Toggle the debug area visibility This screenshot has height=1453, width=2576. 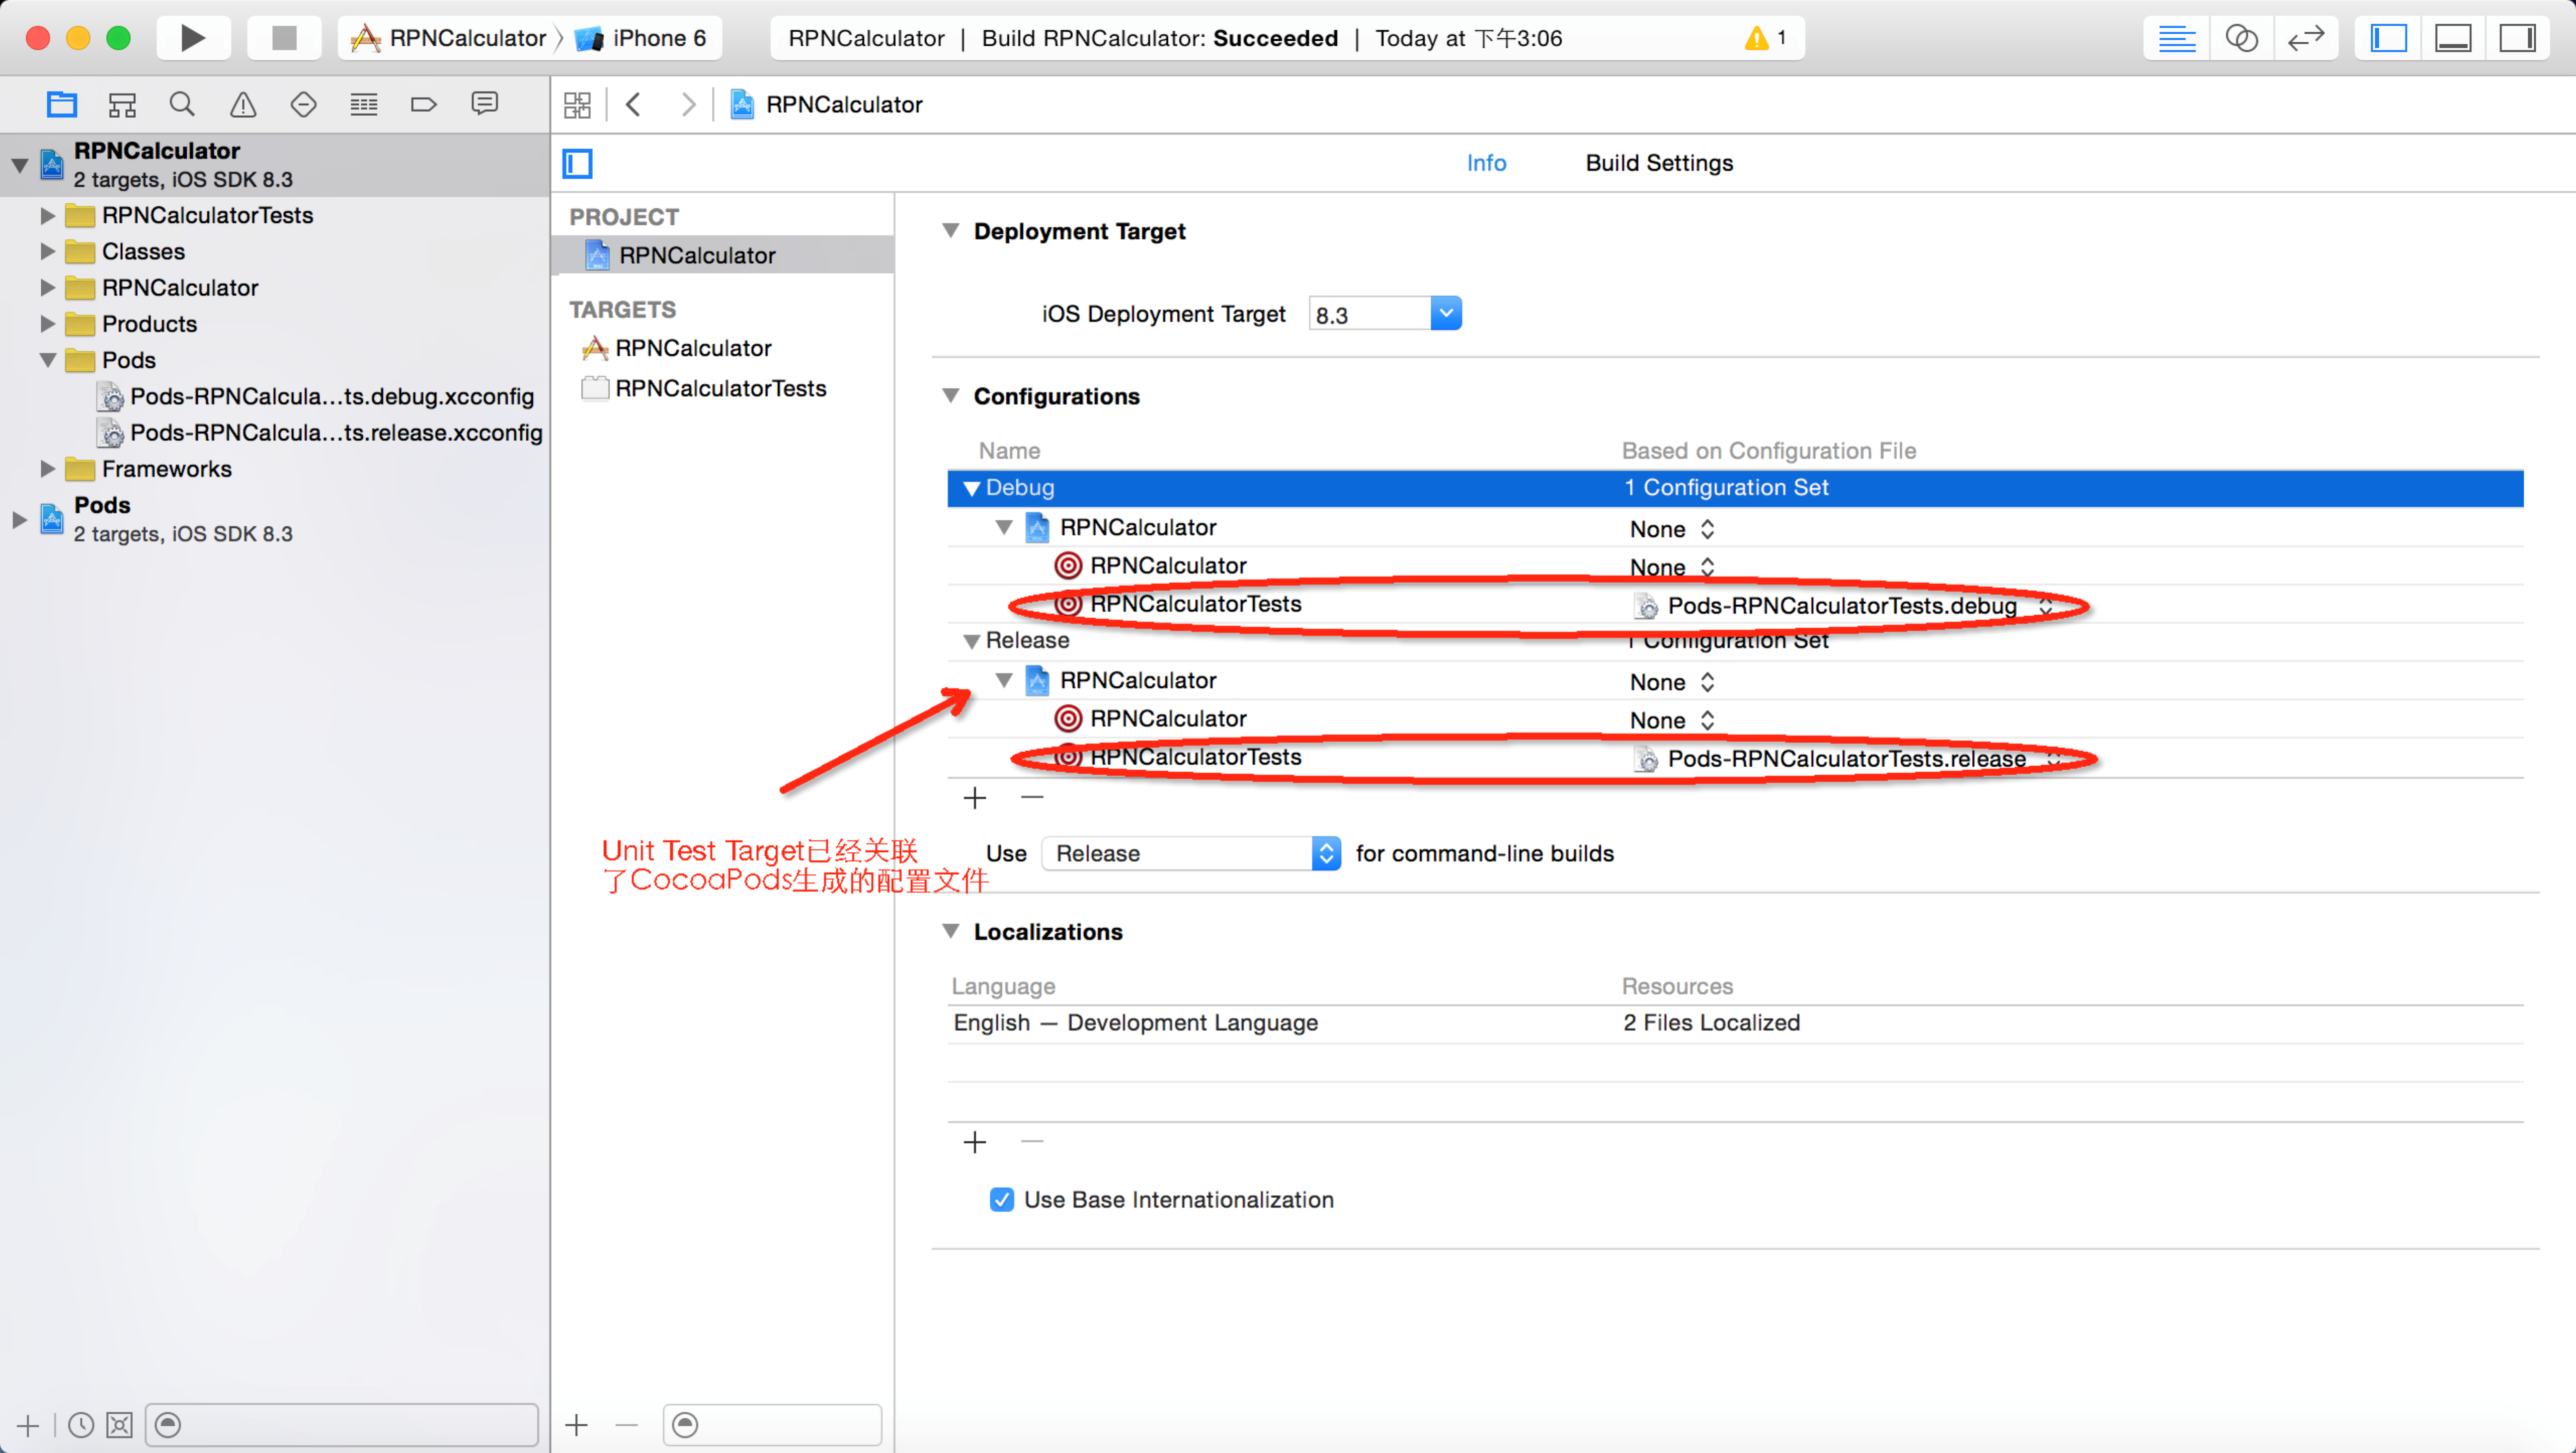[x=2453, y=38]
